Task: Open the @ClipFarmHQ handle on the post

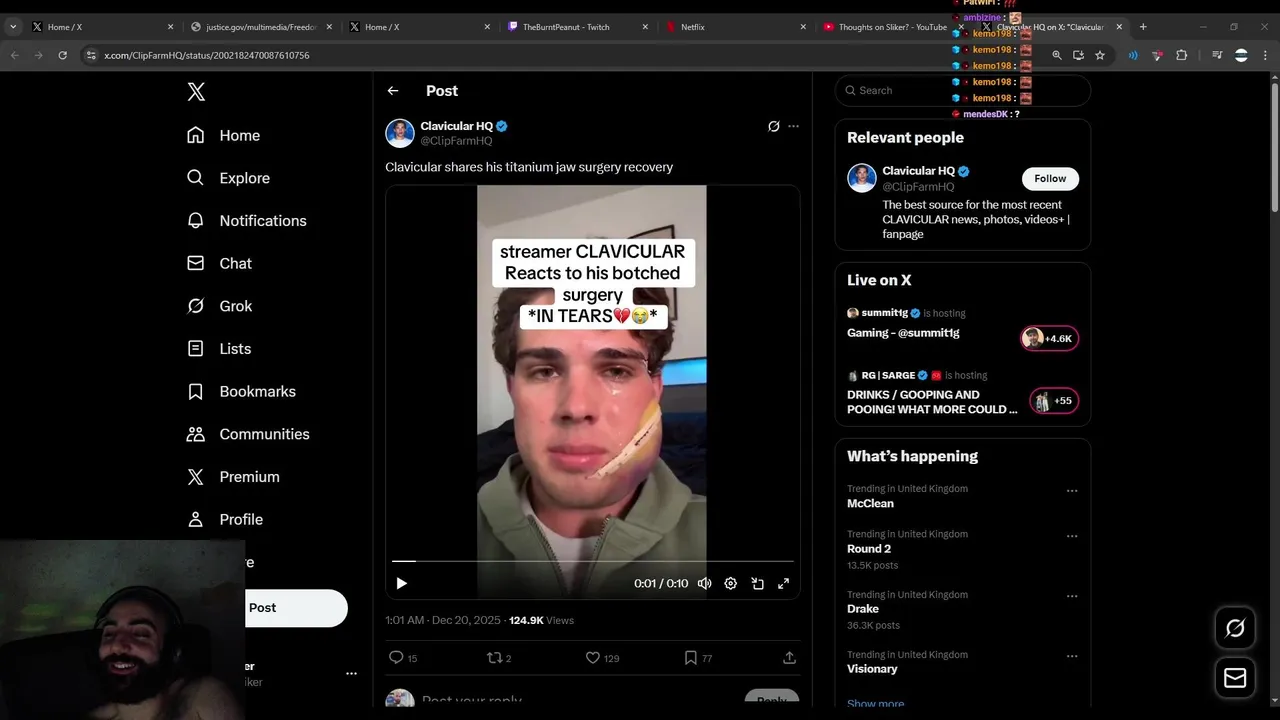Action: (x=456, y=141)
